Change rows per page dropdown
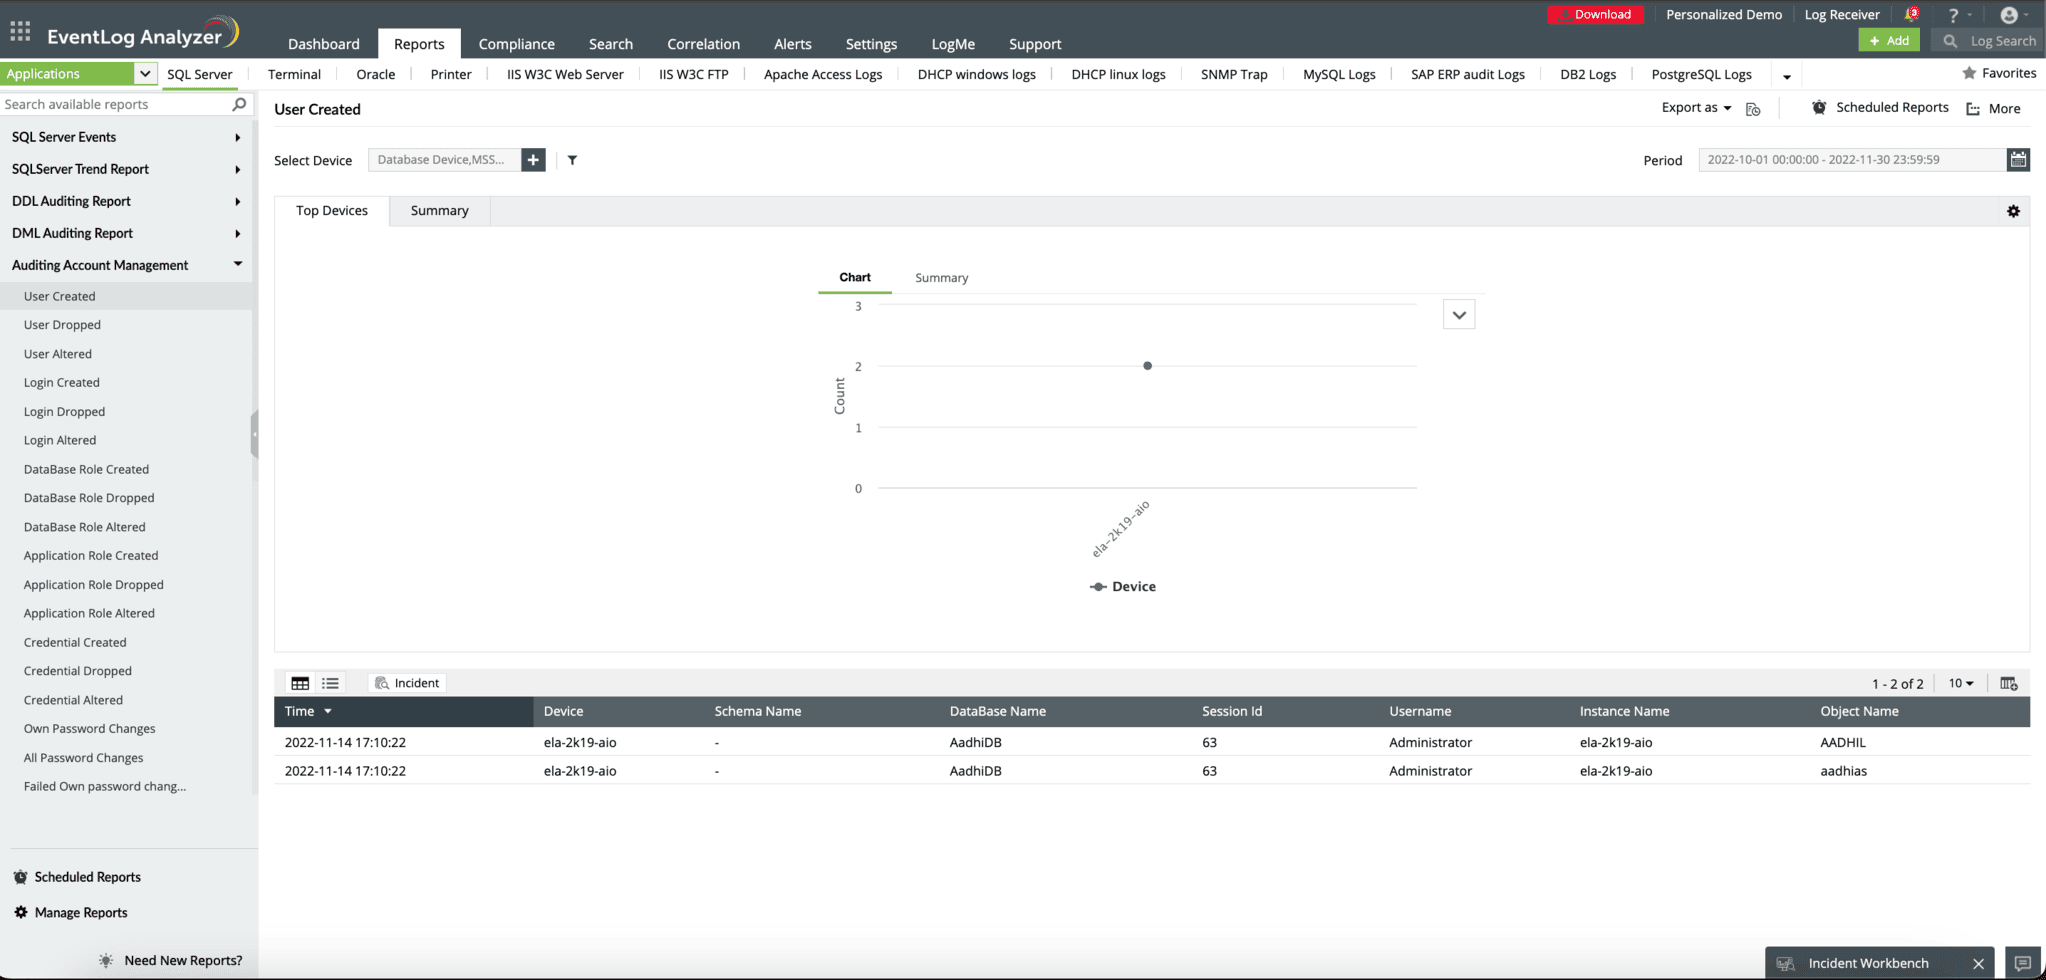 pyautogui.click(x=1960, y=683)
